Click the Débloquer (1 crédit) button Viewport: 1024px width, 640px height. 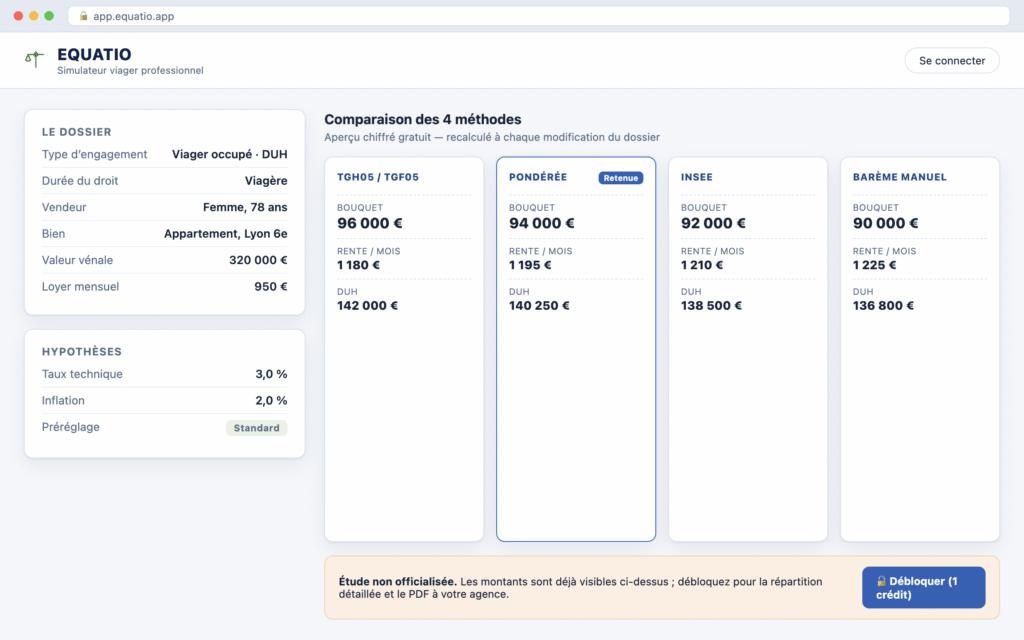point(923,588)
